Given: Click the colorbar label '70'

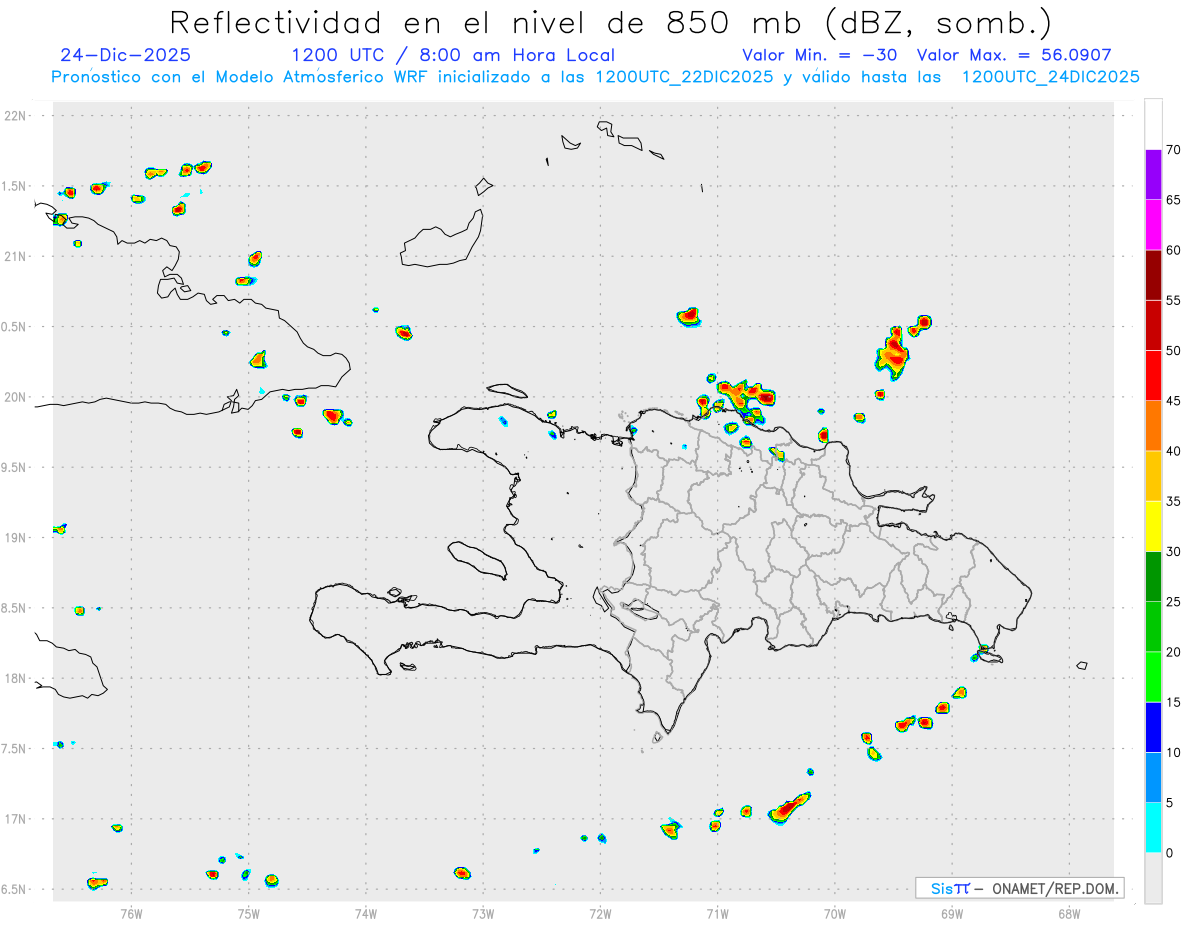Looking at the screenshot, I should (x=1173, y=150).
